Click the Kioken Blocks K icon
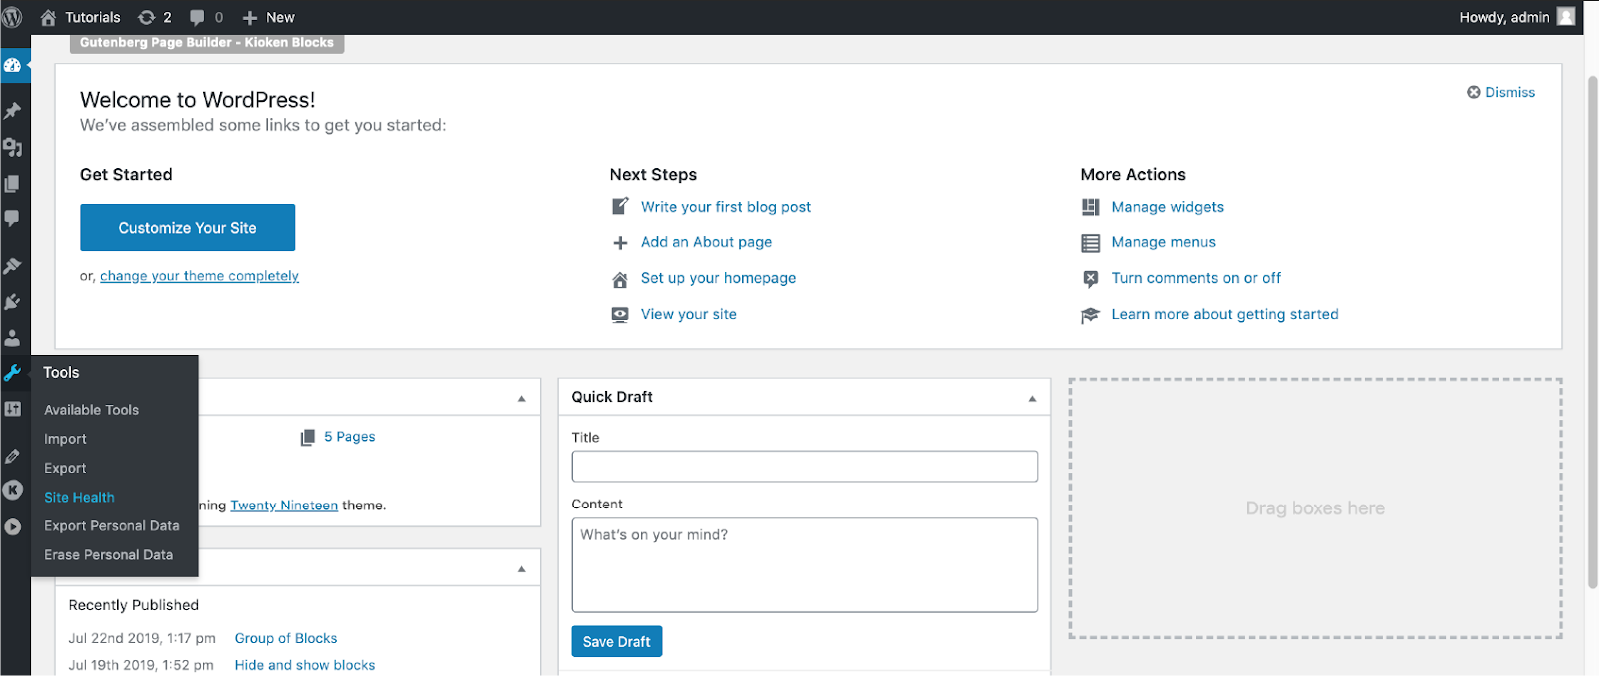Screen dimensions: 1600x676 tap(12, 490)
